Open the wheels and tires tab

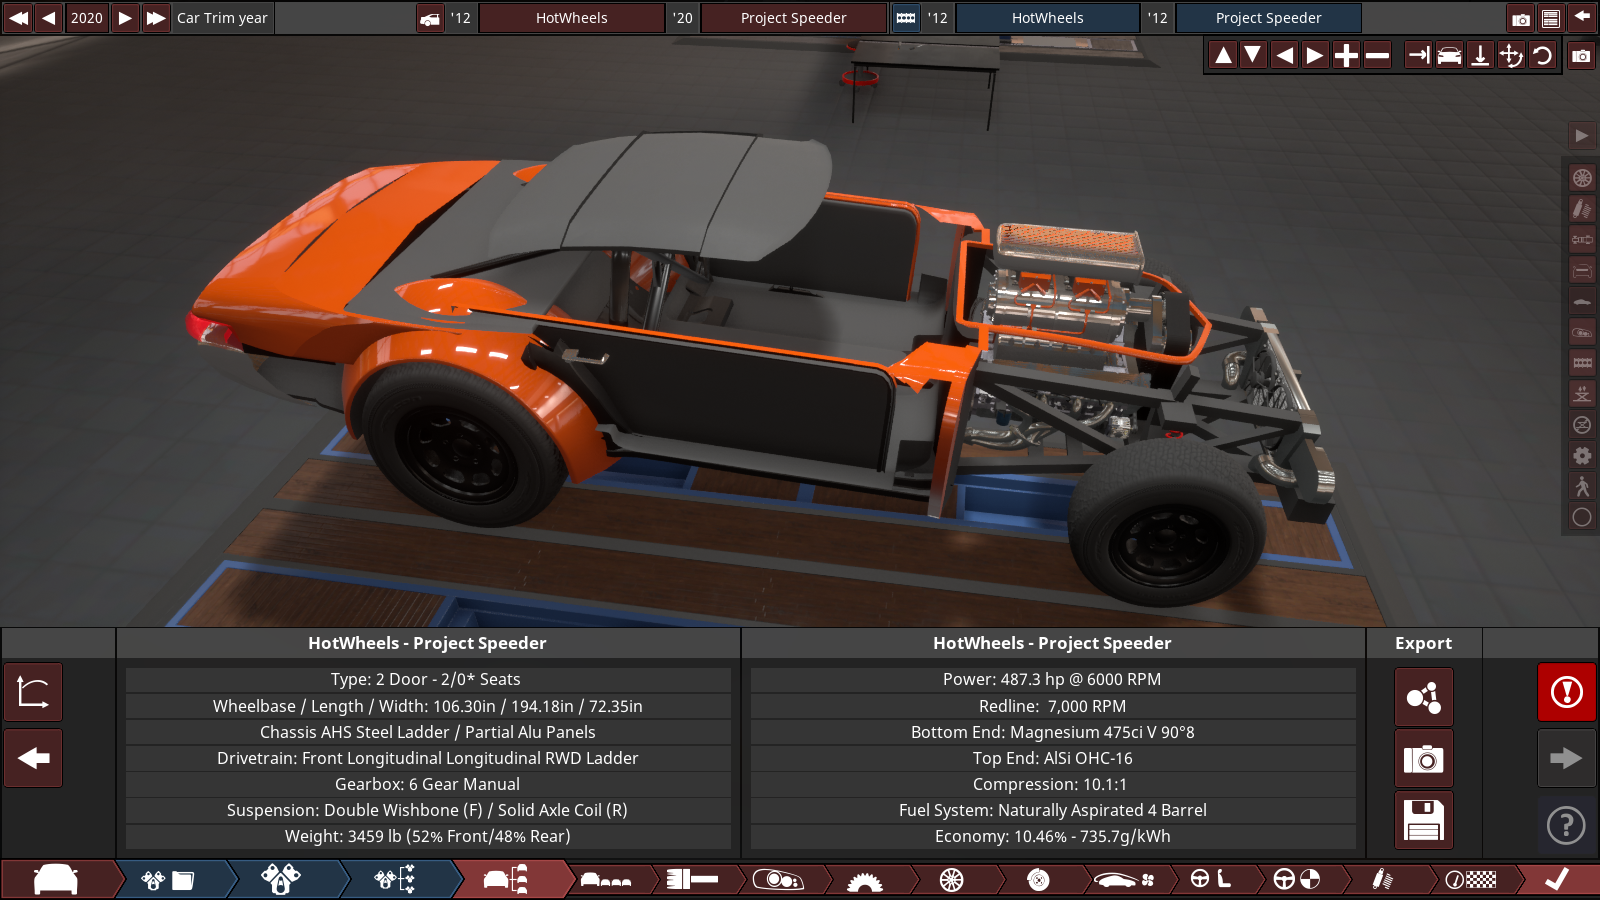tap(952, 880)
